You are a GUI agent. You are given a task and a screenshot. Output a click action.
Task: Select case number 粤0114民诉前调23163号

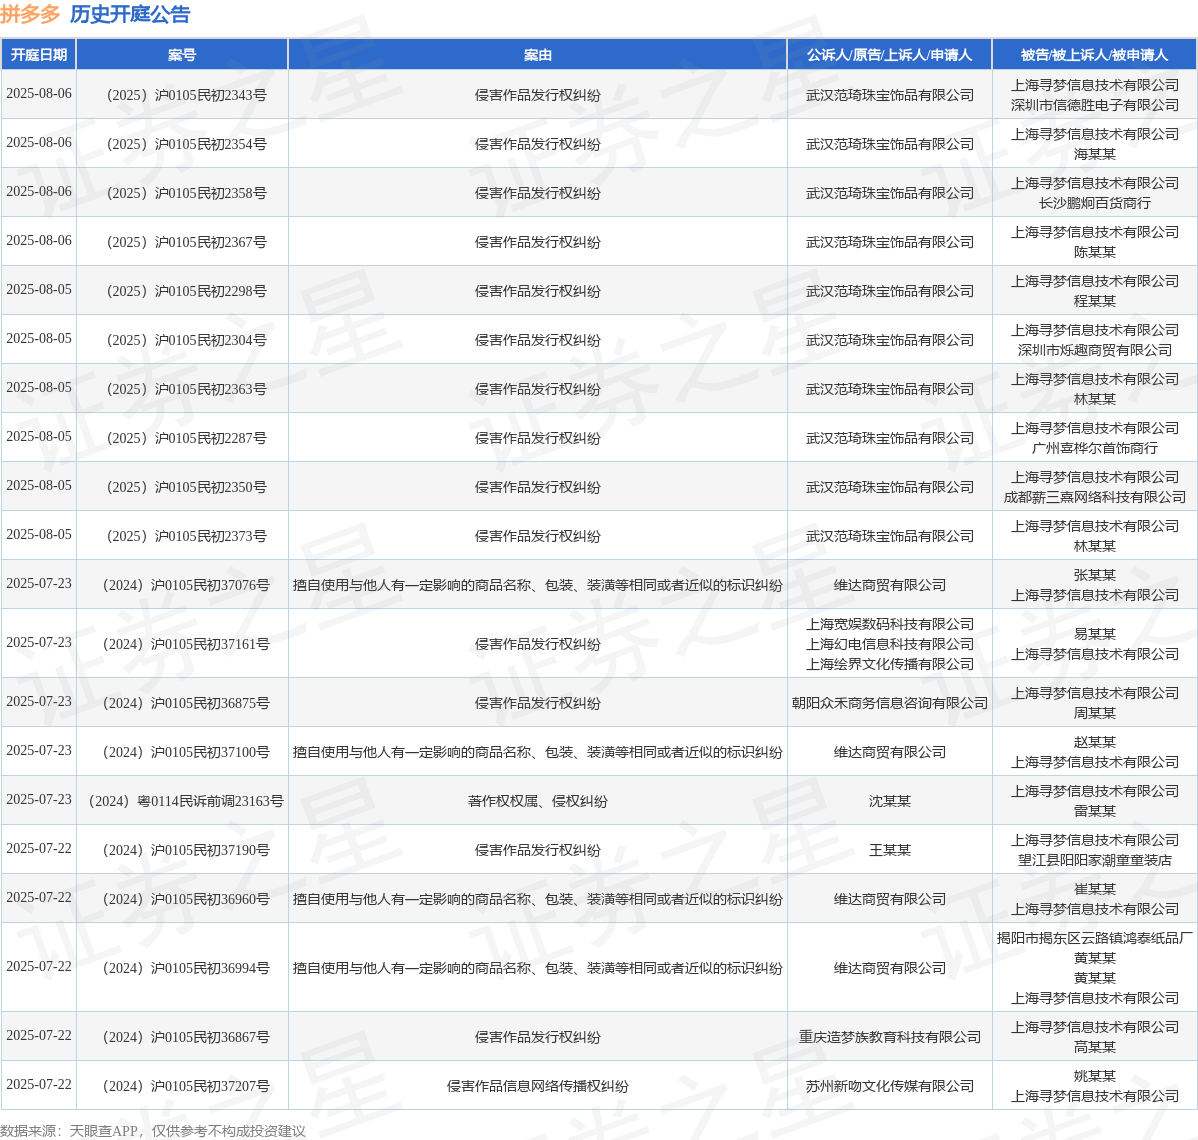[186, 802]
